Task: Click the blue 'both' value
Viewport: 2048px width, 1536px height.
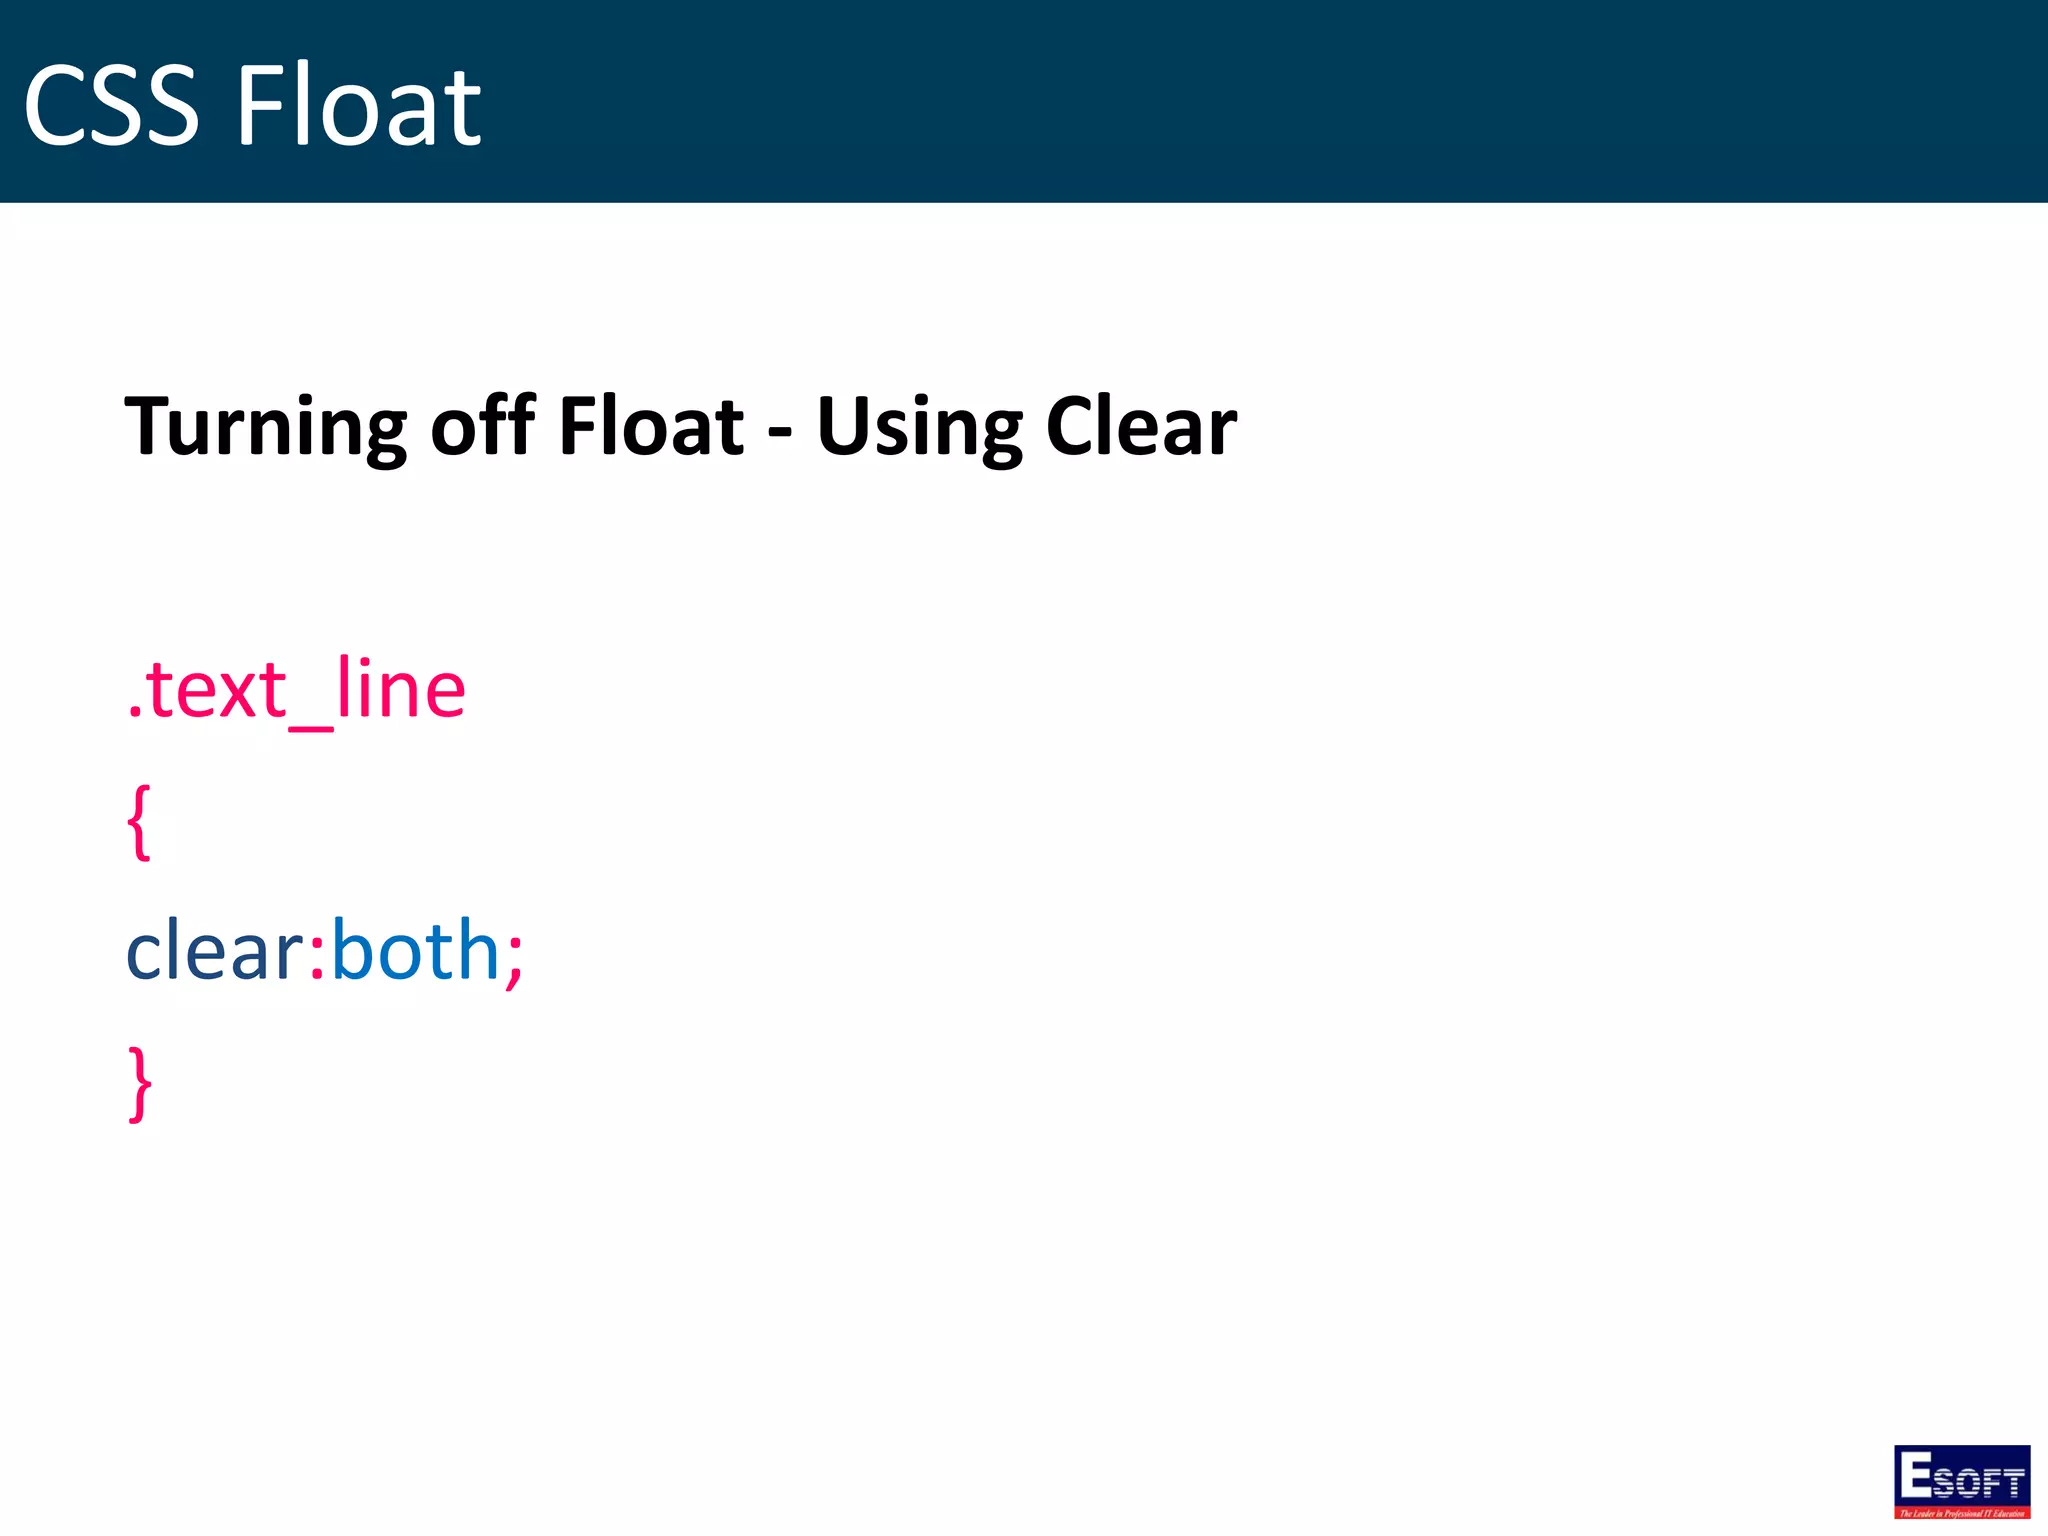Action: (x=415, y=950)
